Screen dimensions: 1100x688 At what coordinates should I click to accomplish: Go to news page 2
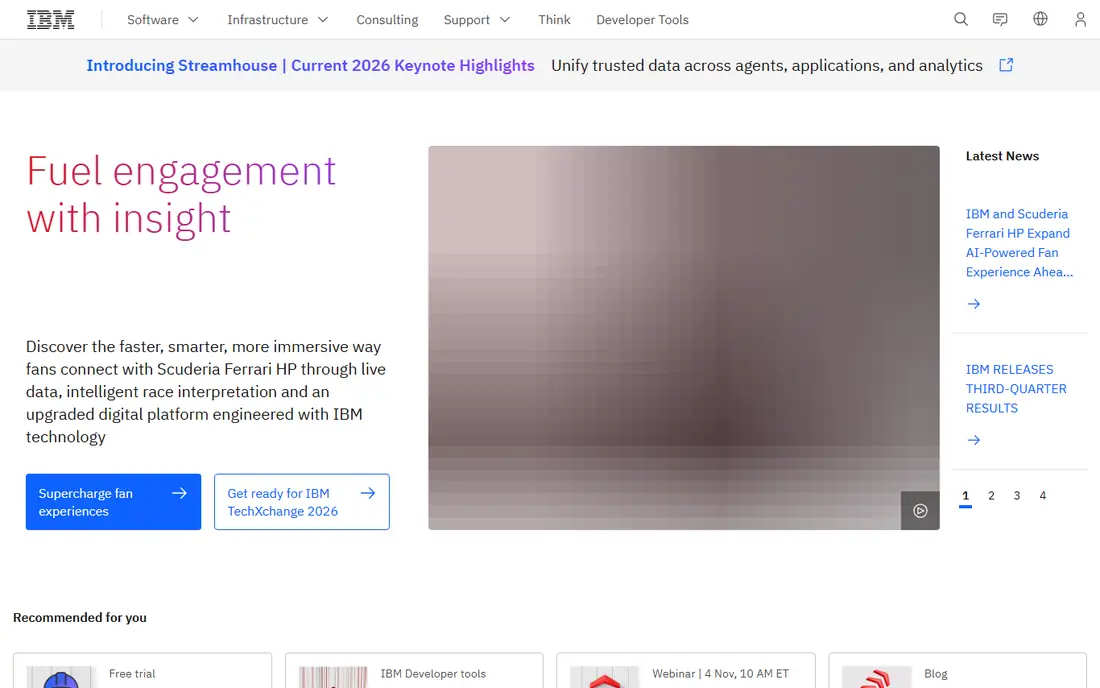[x=991, y=496]
